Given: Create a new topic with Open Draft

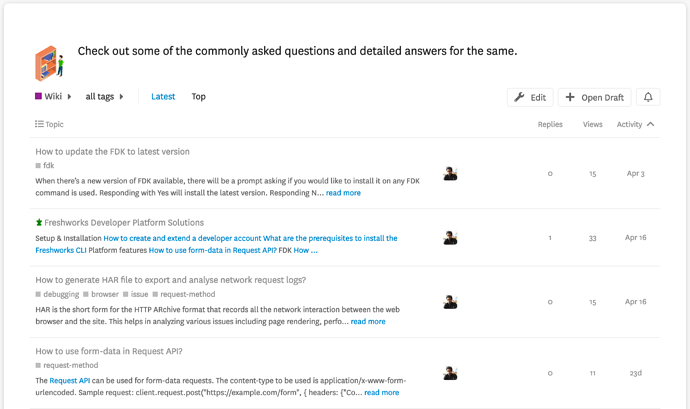Looking at the screenshot, I should click(x=595, y=97).
